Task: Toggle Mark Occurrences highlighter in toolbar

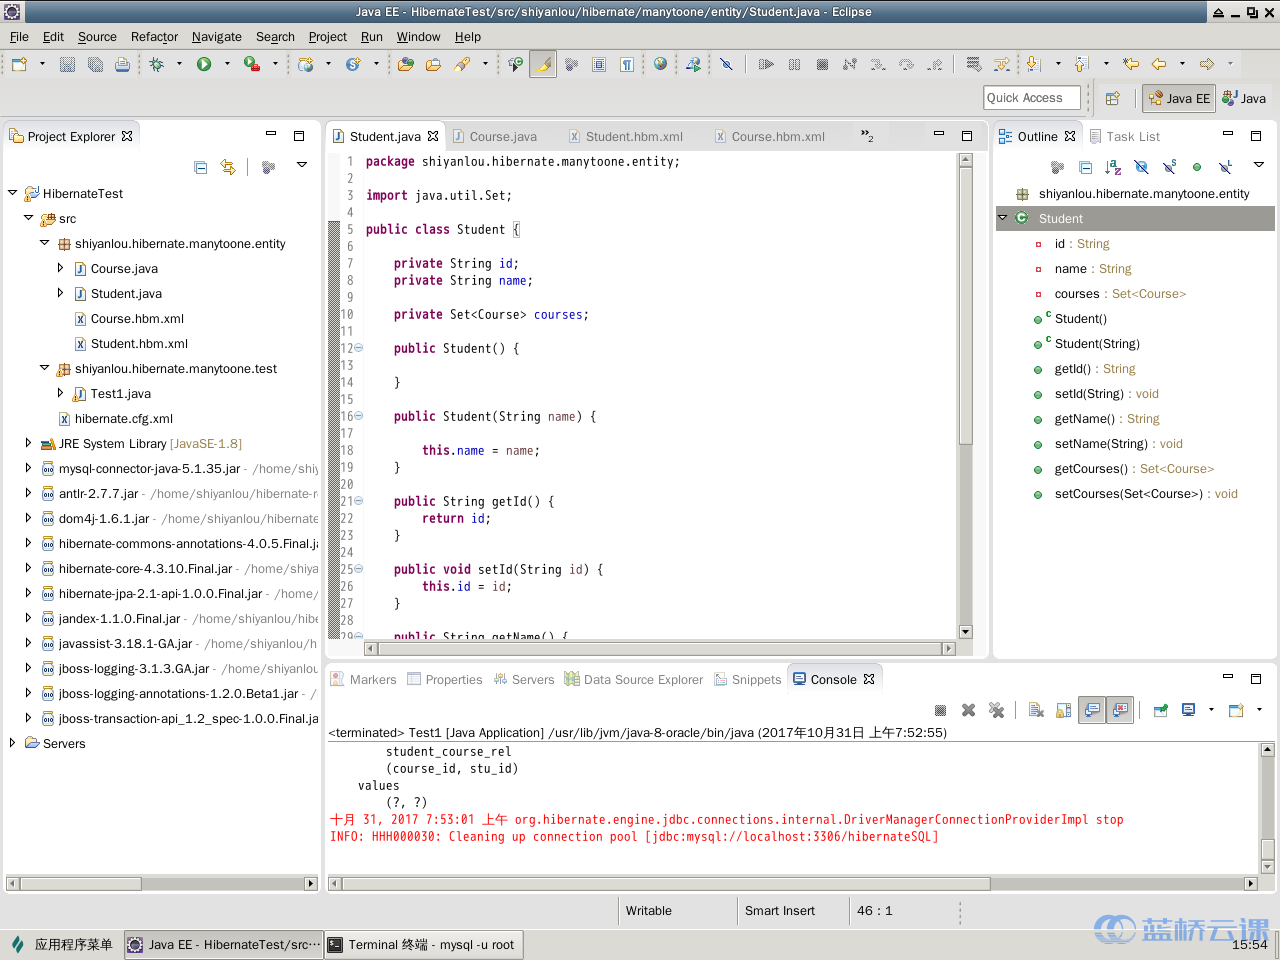Action: [543, 64]
